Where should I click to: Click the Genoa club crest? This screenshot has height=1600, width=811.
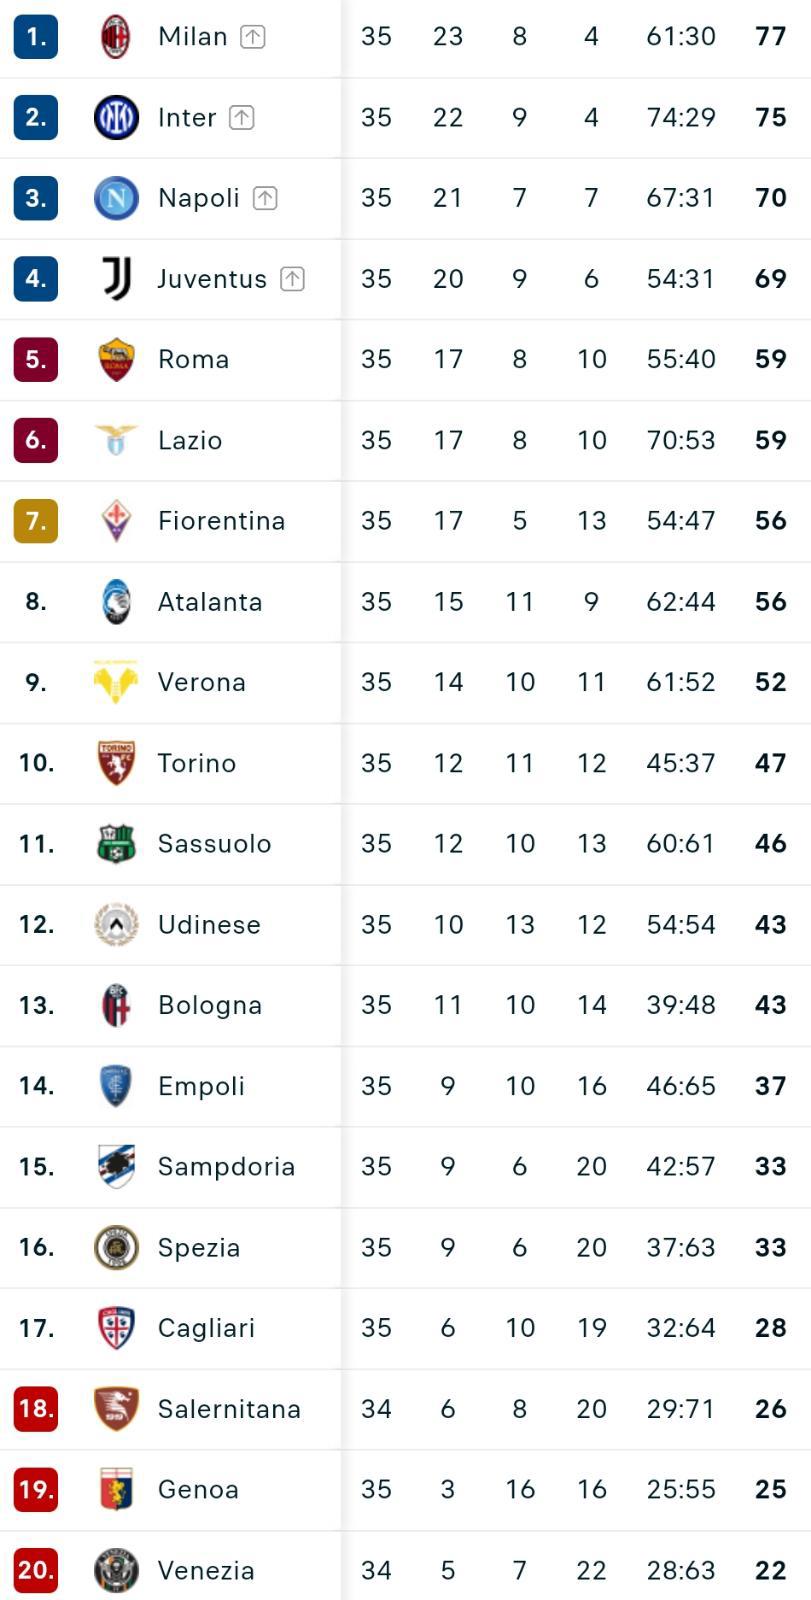point(116,1490)
